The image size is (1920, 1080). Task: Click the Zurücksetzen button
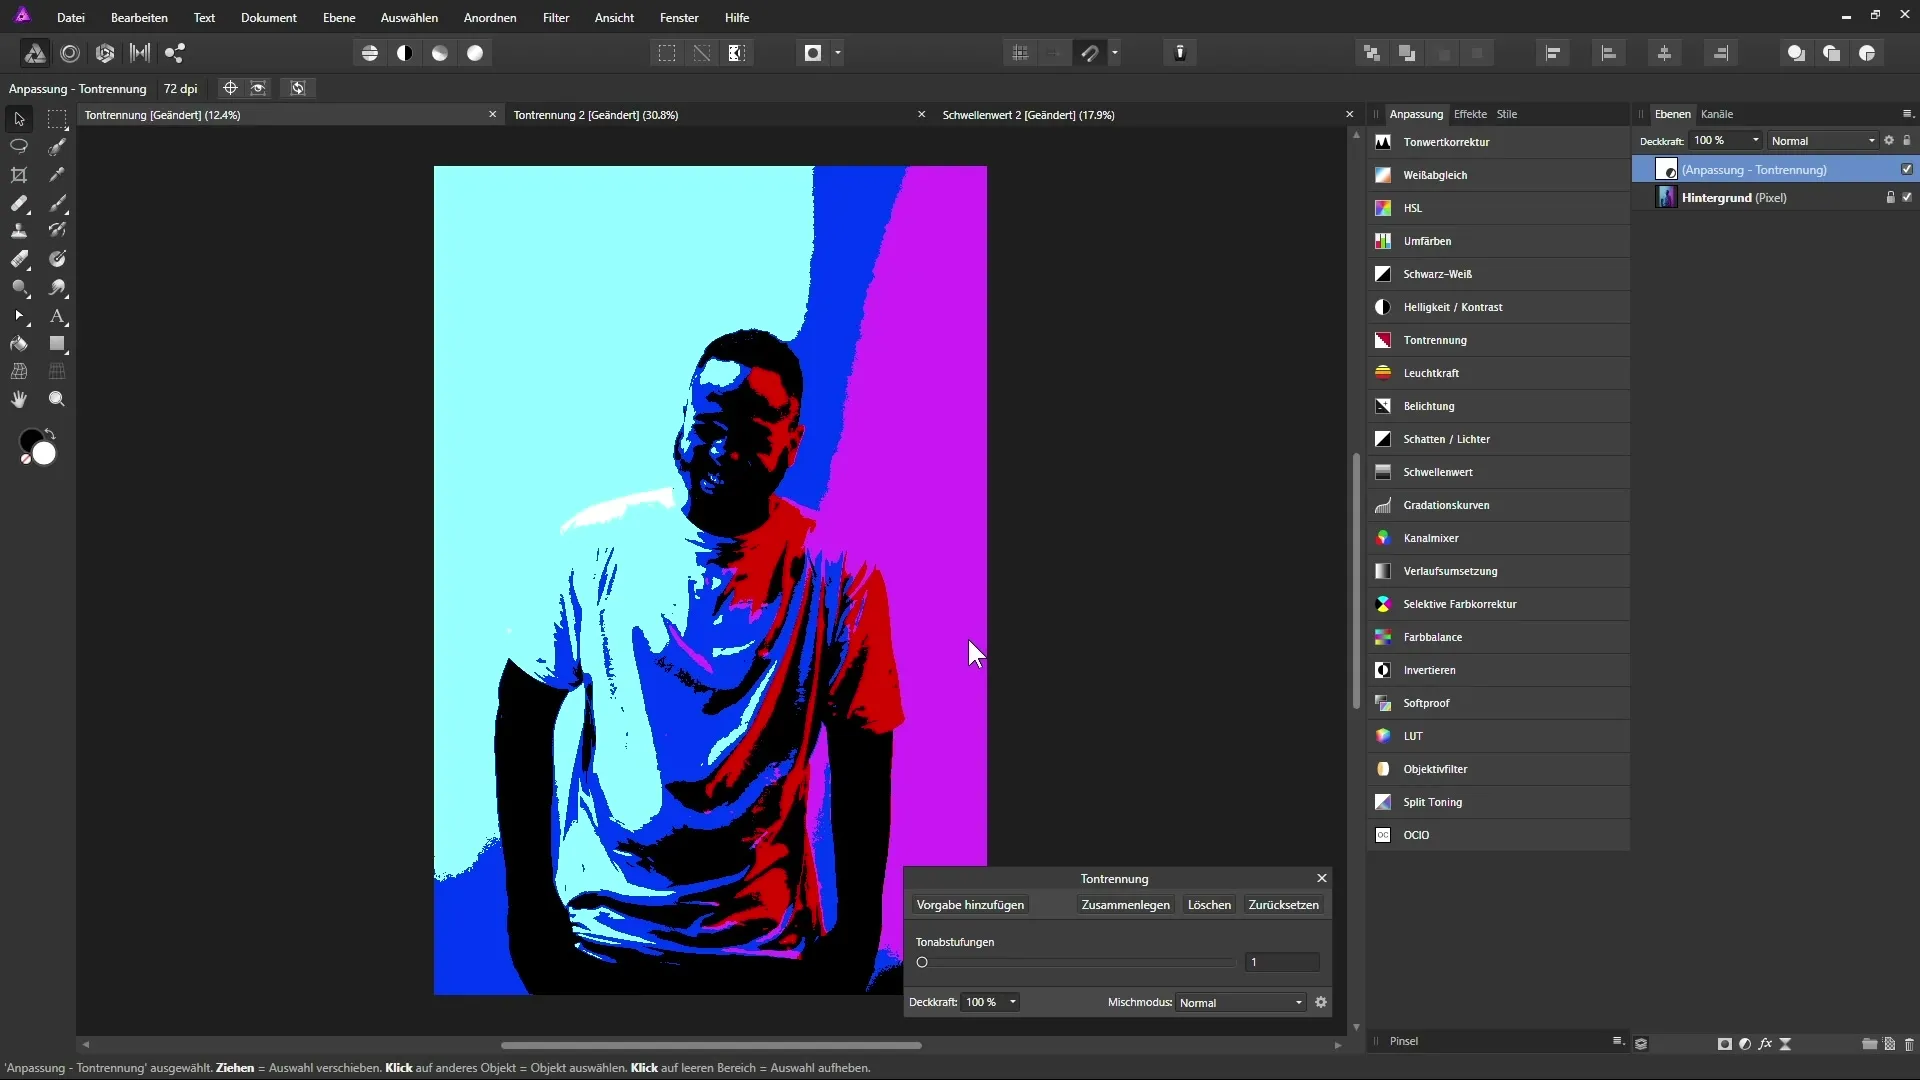click(x=1283, y=905)
